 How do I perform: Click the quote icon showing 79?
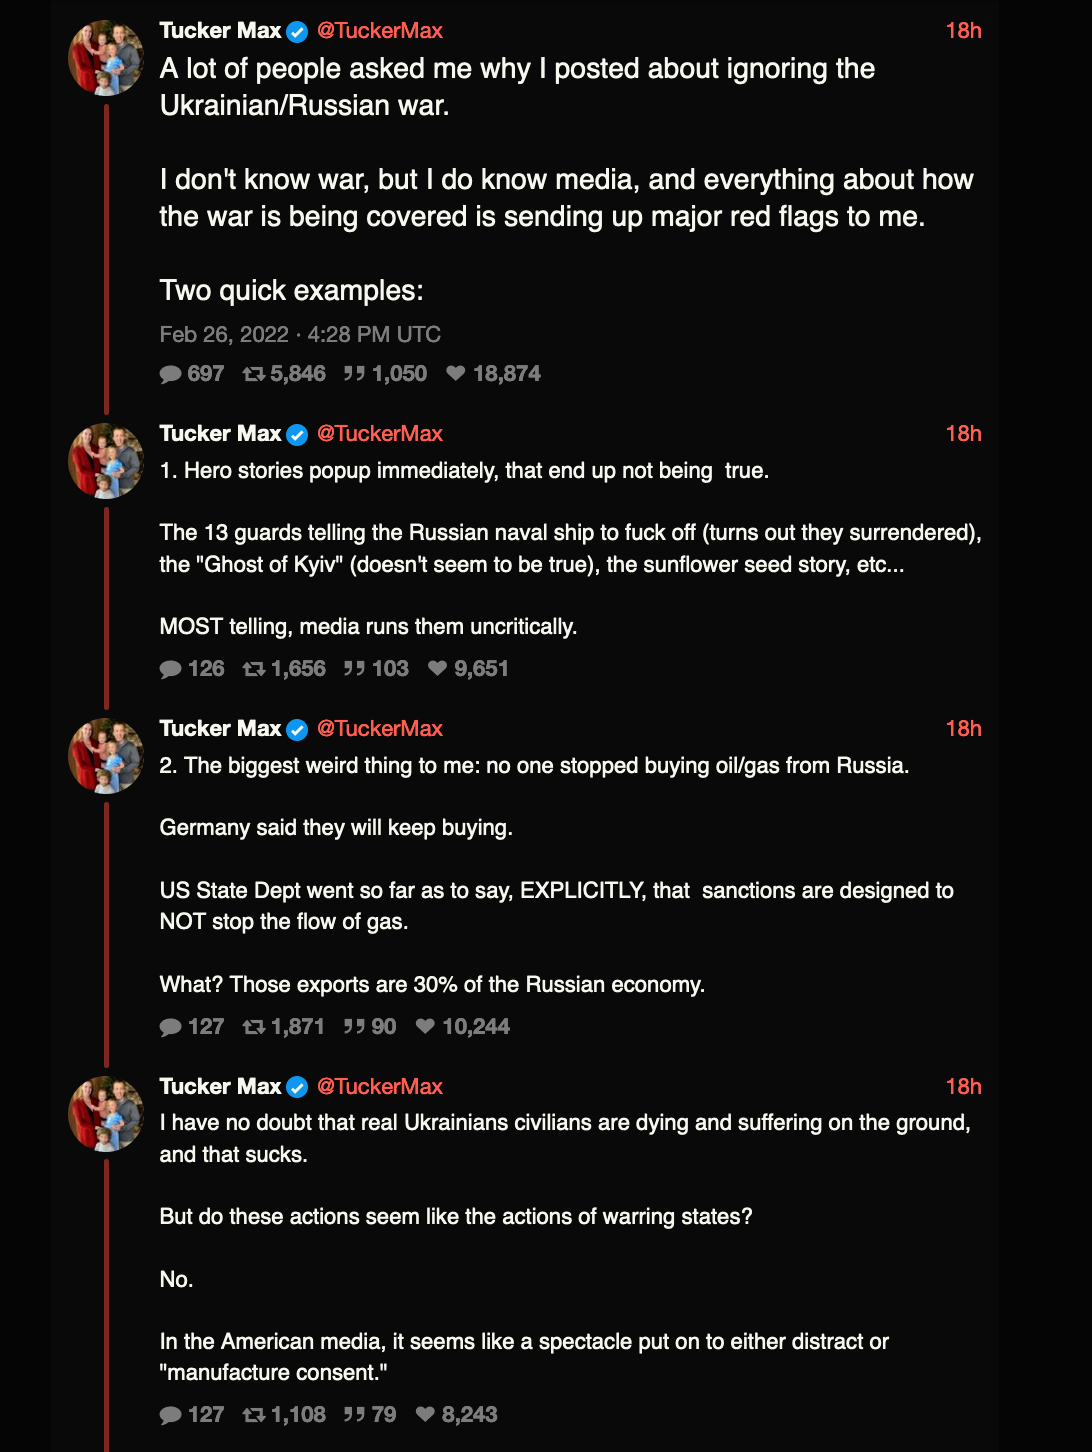click(354, 1415)
